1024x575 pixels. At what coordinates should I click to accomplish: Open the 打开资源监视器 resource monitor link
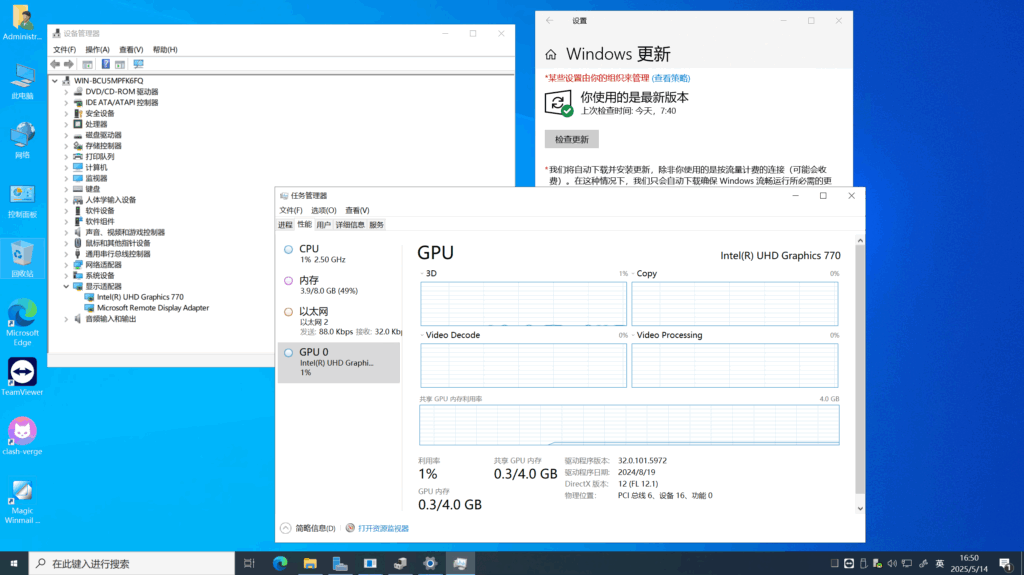tap(383, 529)
